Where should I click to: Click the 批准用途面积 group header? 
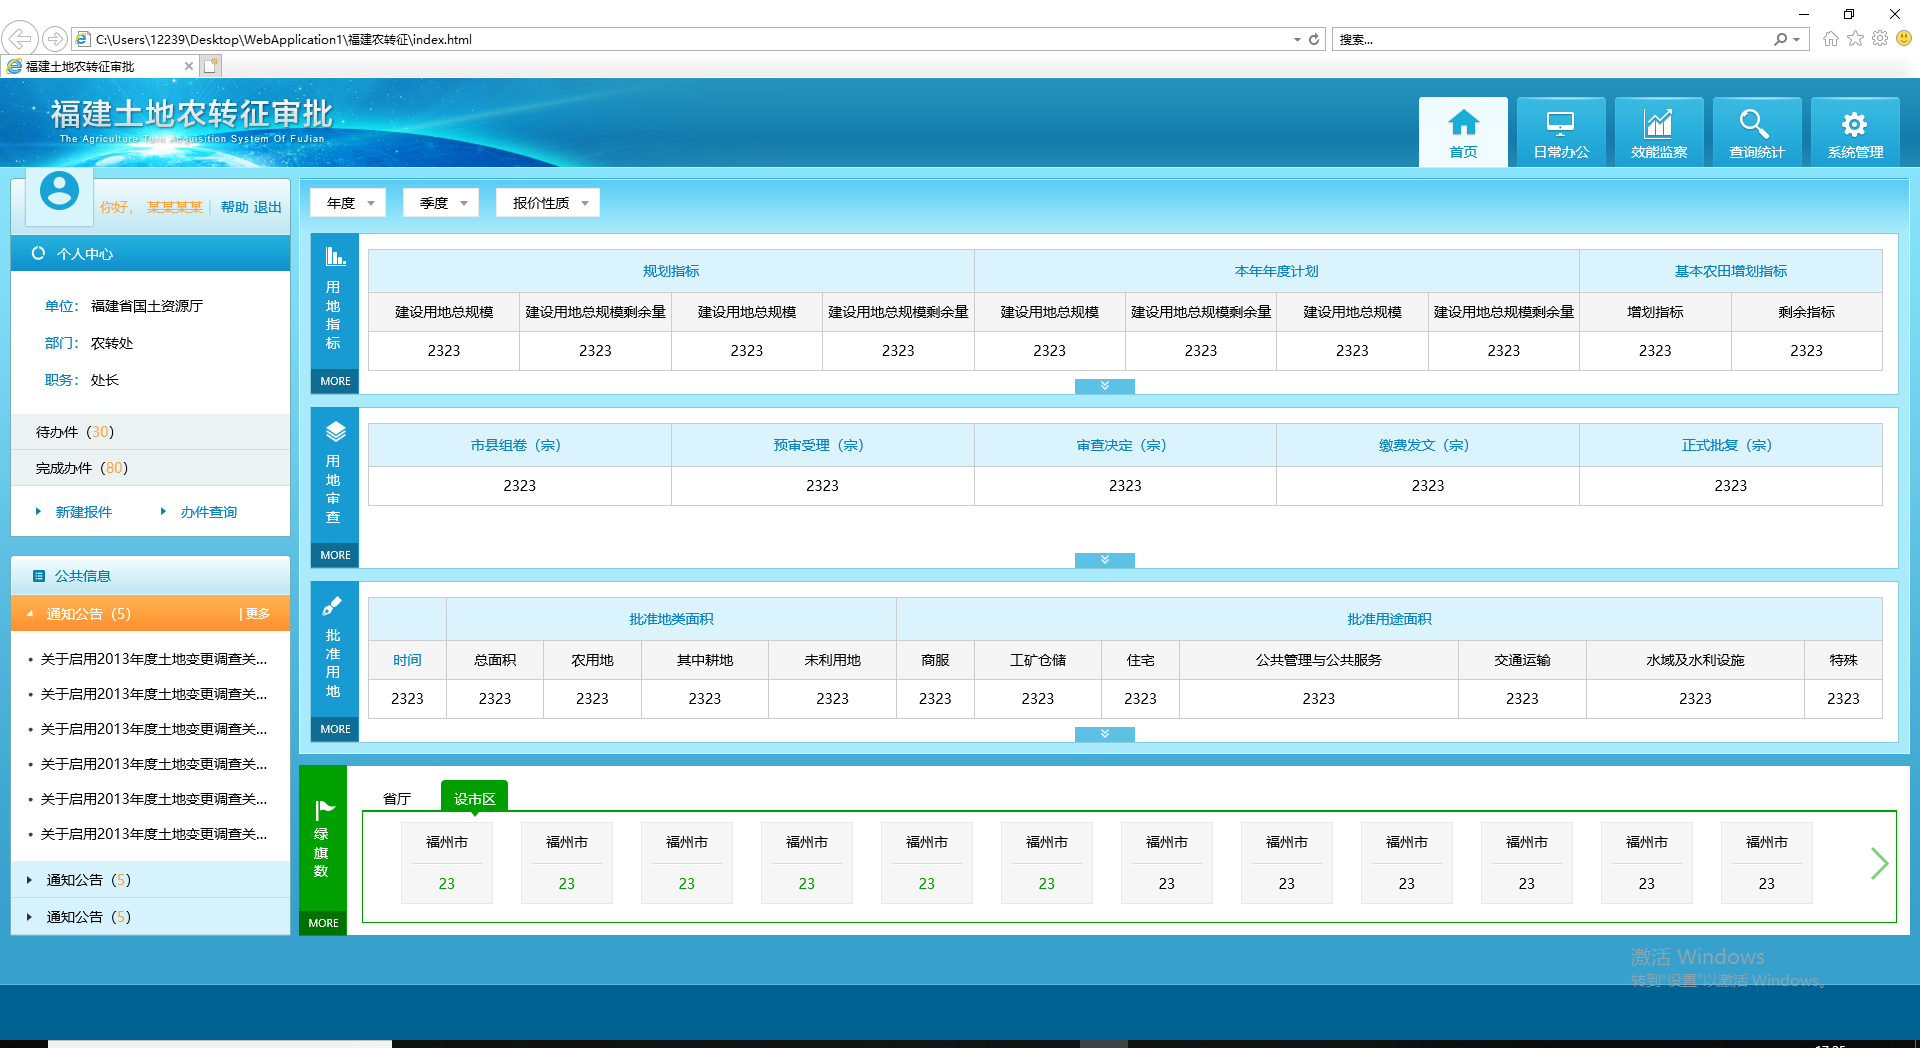(1389, 619)
